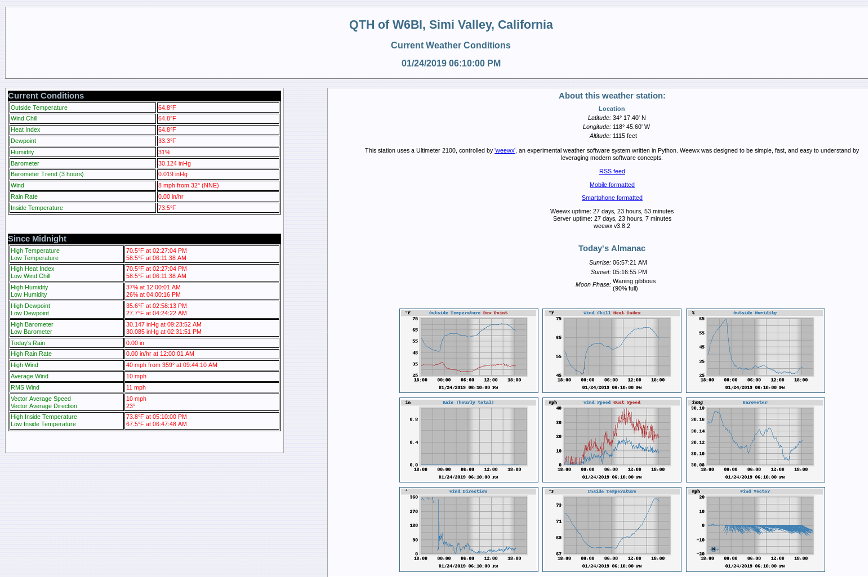Image resolution: width=868 pixels, height=577 pixels.
Task: Click the Today's Almanac heading
Action: [612, 249]
